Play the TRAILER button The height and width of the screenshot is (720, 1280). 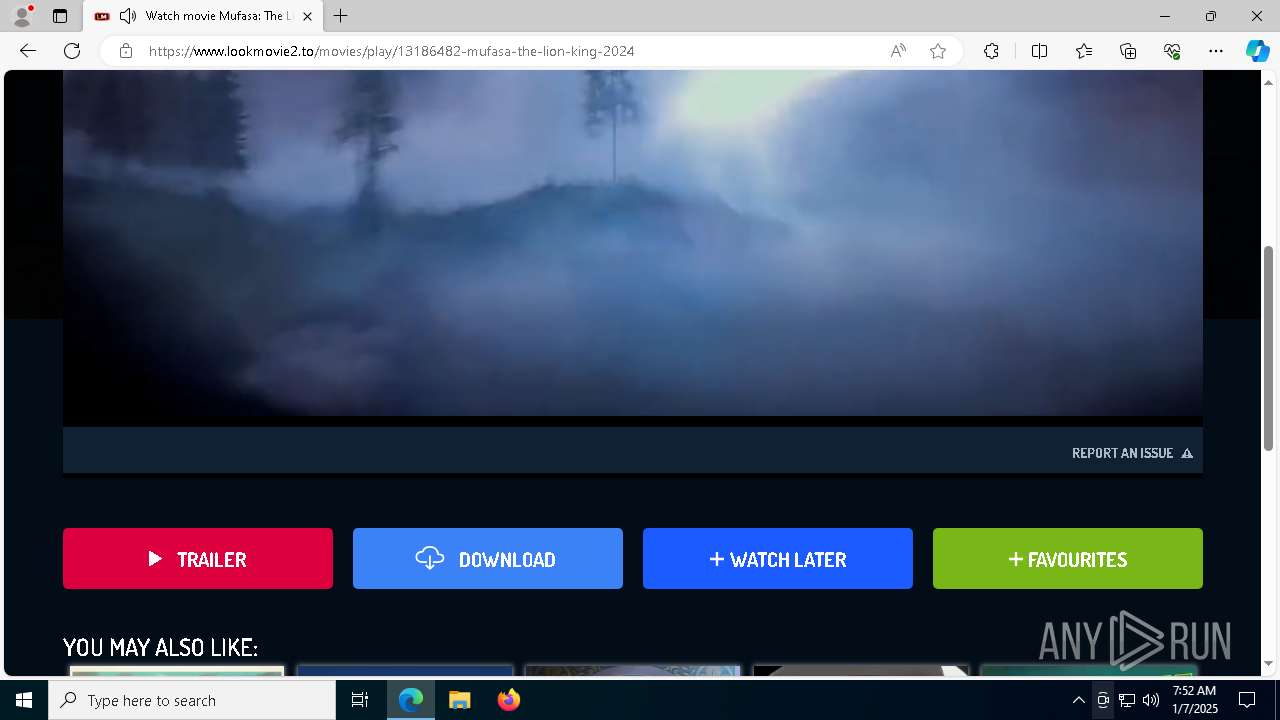(198, 559)
